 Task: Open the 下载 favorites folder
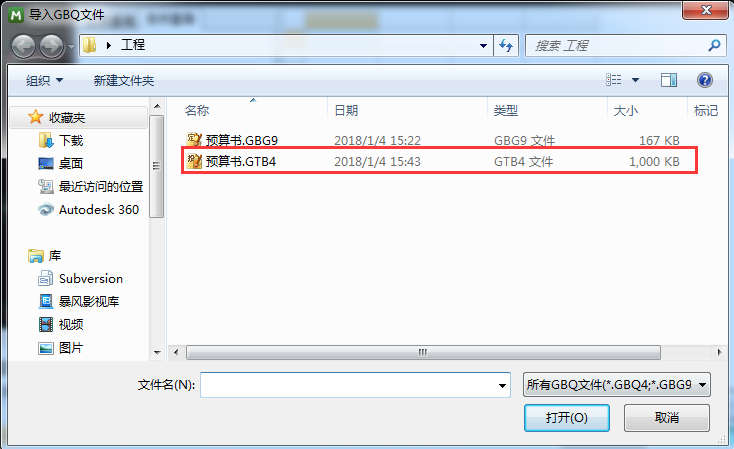point(61,140)
